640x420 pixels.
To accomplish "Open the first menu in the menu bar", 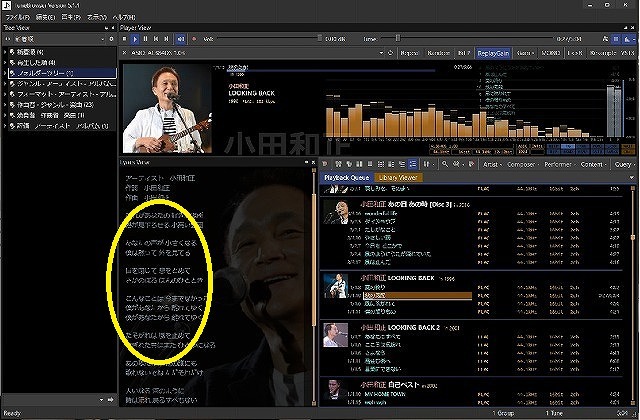I will tap(17, 18).
